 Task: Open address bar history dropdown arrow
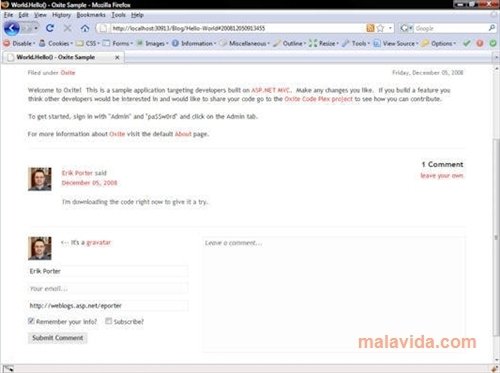(390, 28)
